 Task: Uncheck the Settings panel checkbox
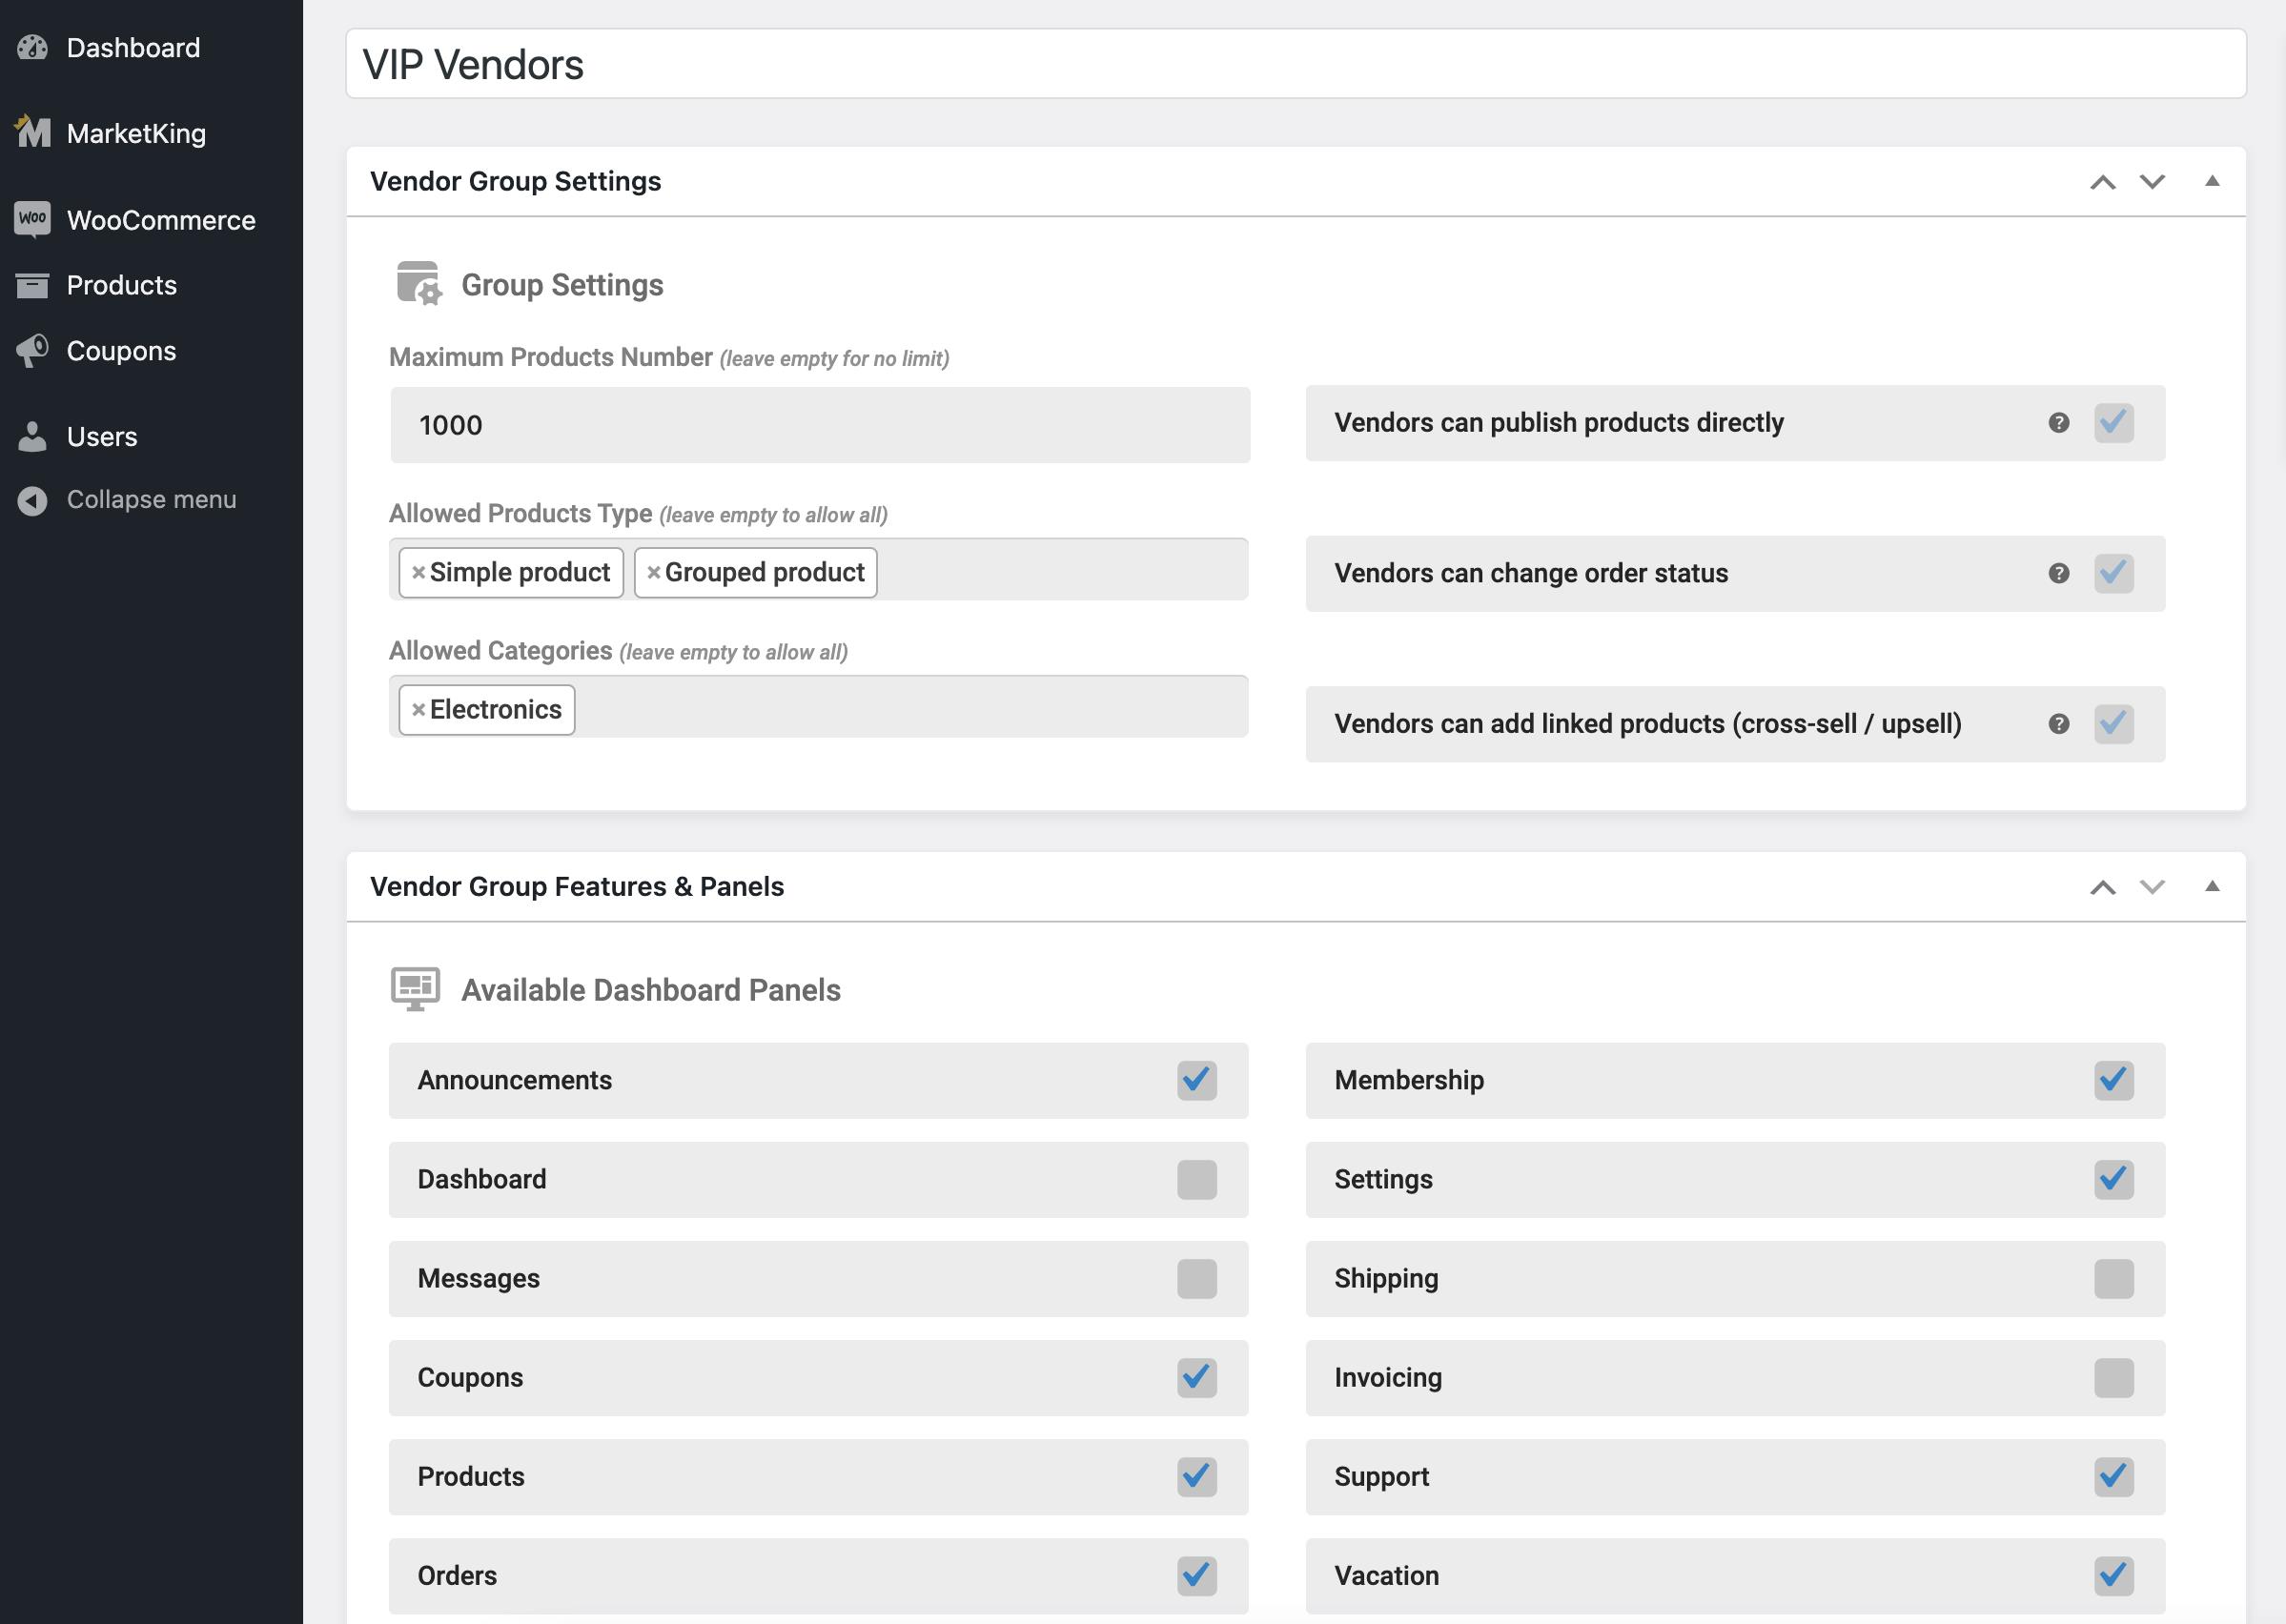click(x=2113, y=1180)
